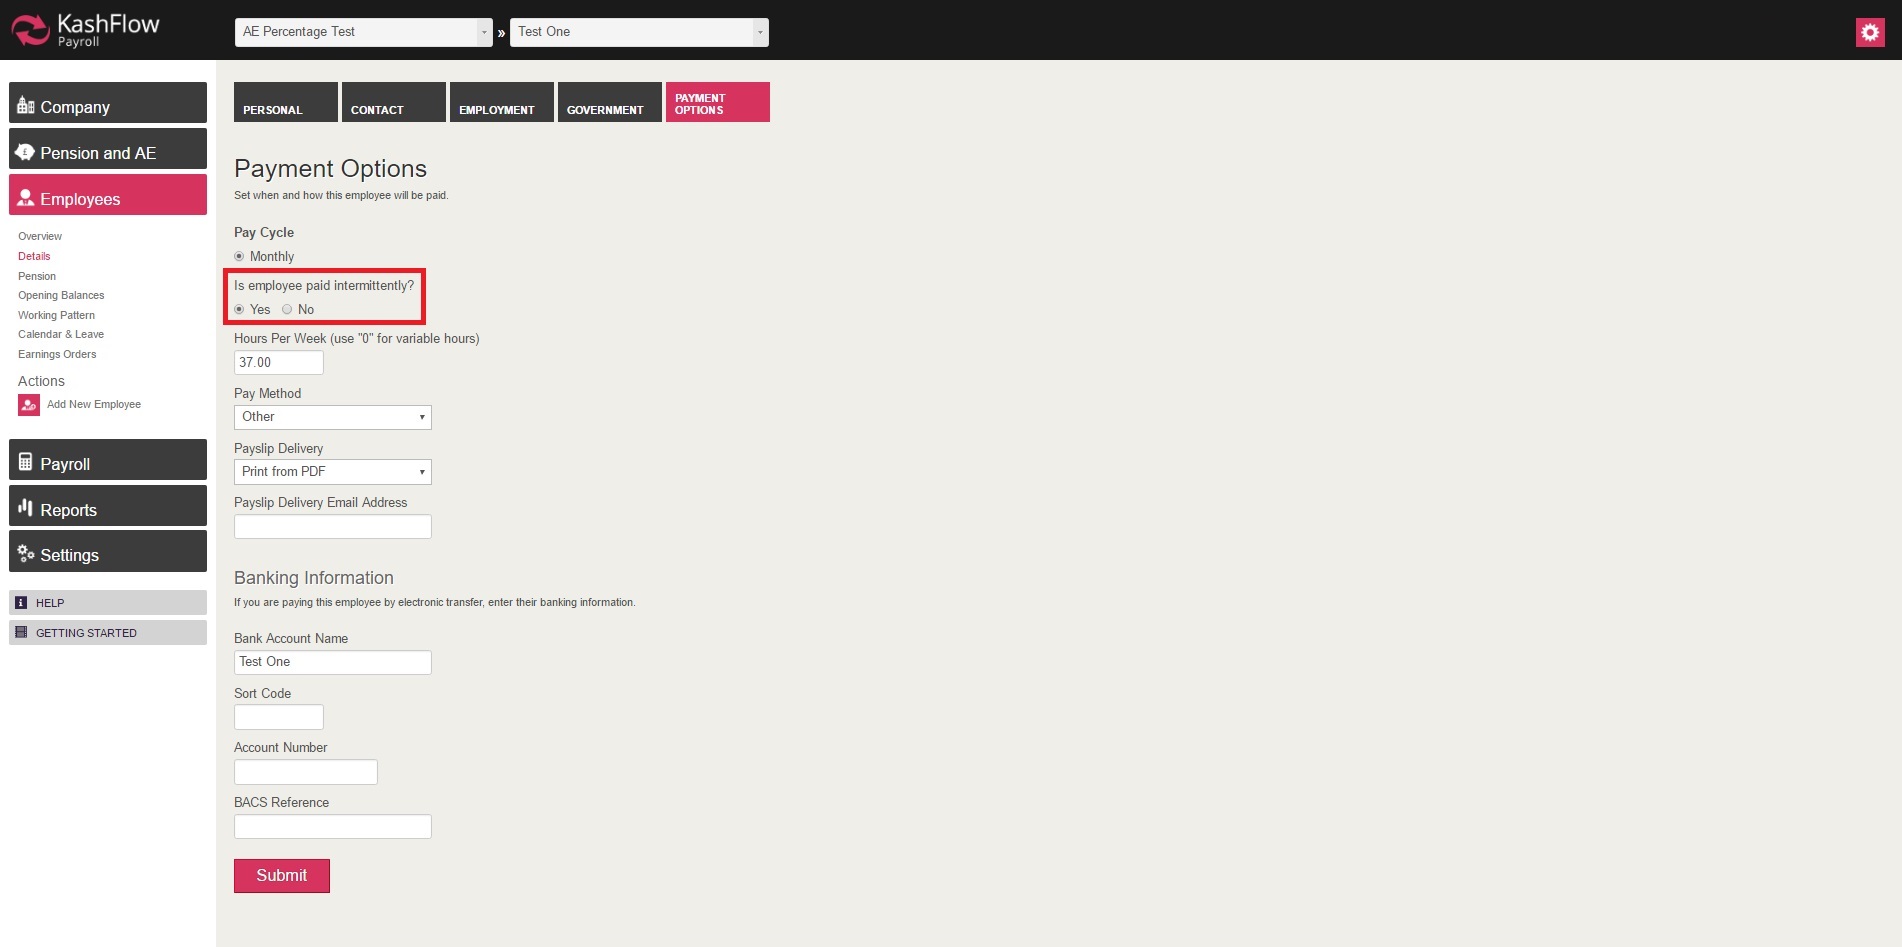Viewport: 1902px width, 947px height.
Task: Click the Payroll calculator icon
Action: tap(26, 463)
